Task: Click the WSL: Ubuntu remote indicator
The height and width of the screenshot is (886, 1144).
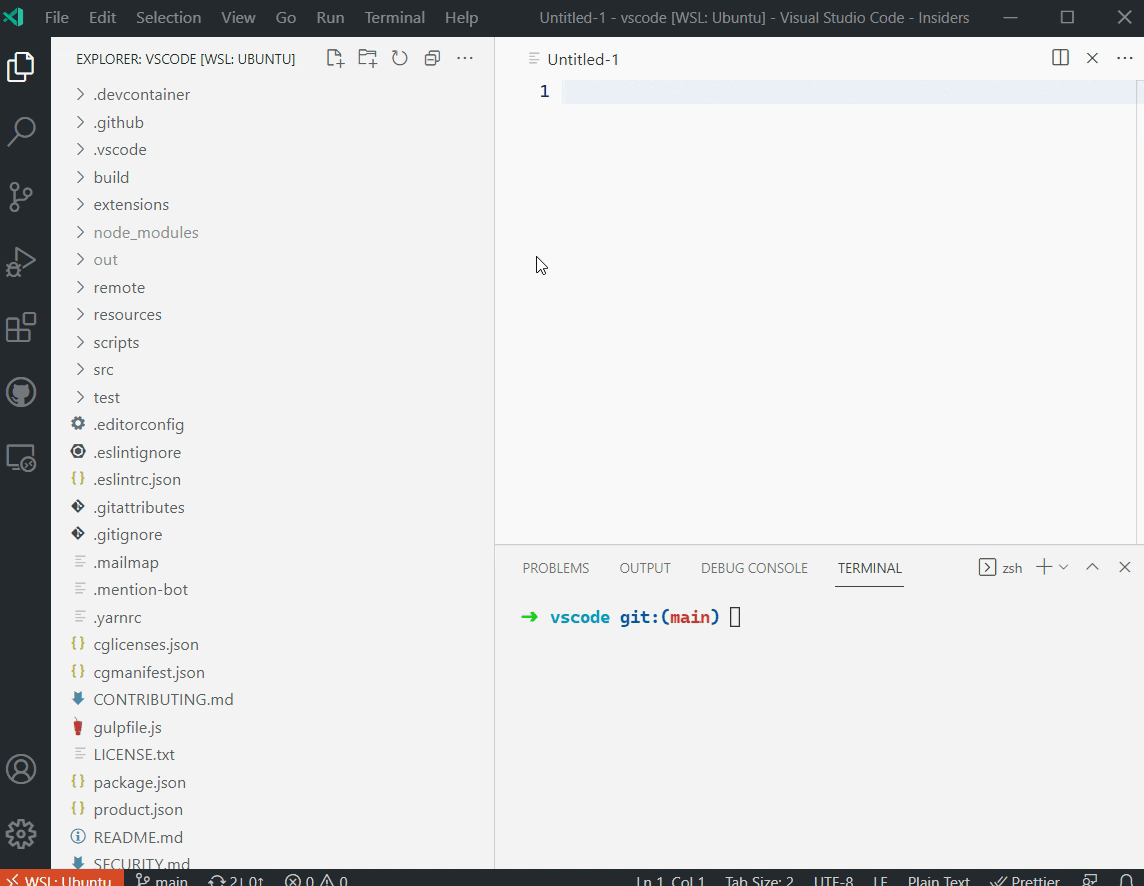Action: click(62, 879)
